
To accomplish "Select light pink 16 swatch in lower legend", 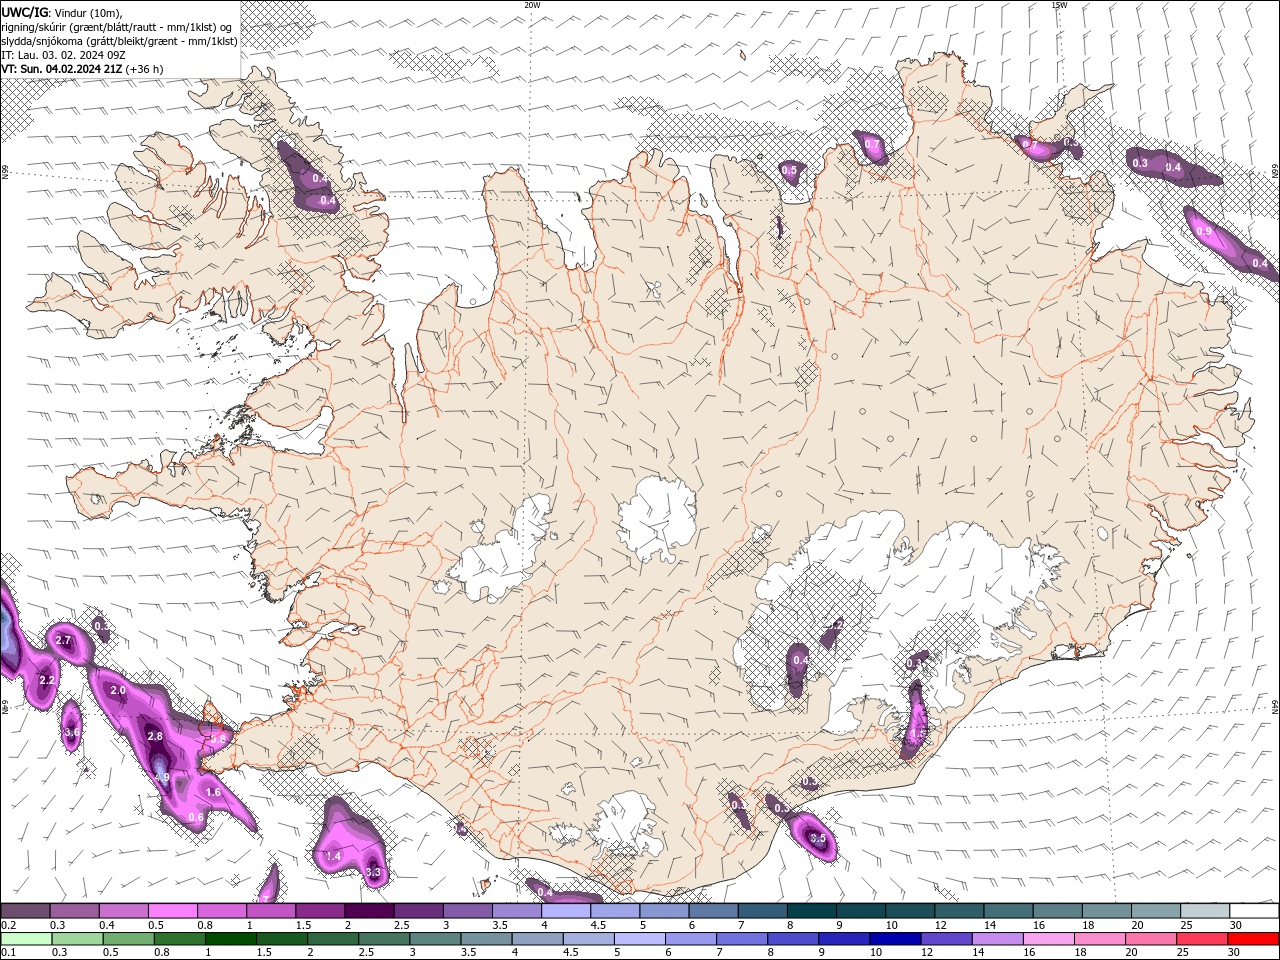I will tap(1048, 939).
